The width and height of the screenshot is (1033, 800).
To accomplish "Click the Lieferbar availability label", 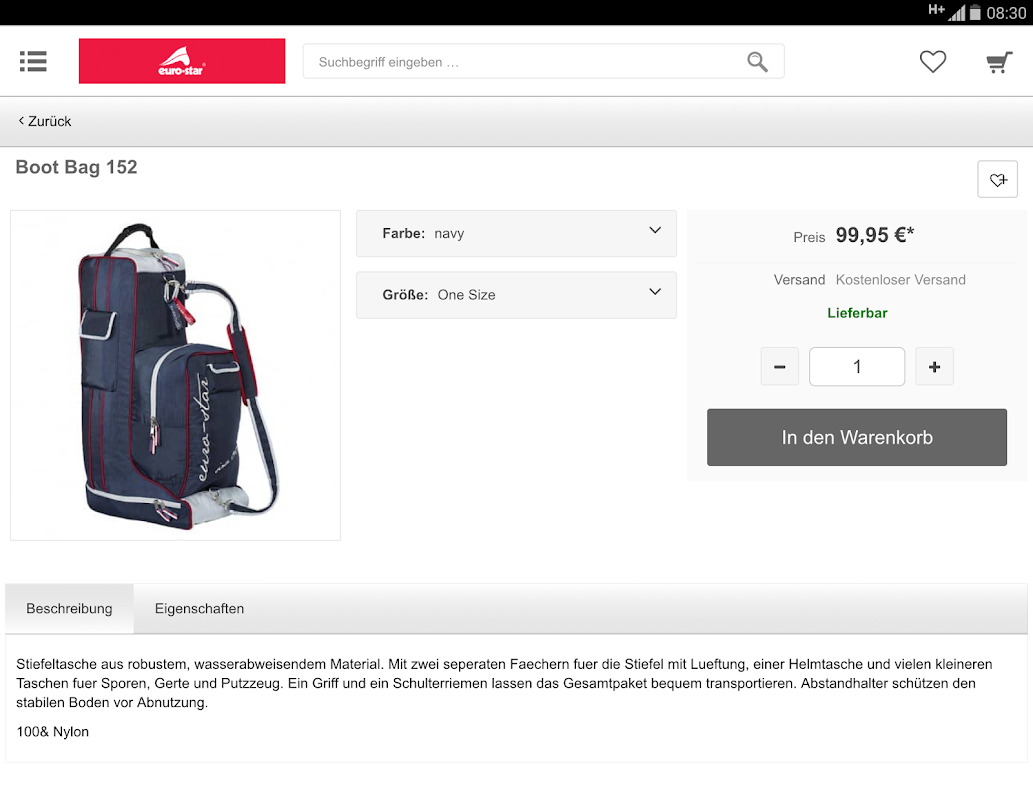I will click(856, 313).
